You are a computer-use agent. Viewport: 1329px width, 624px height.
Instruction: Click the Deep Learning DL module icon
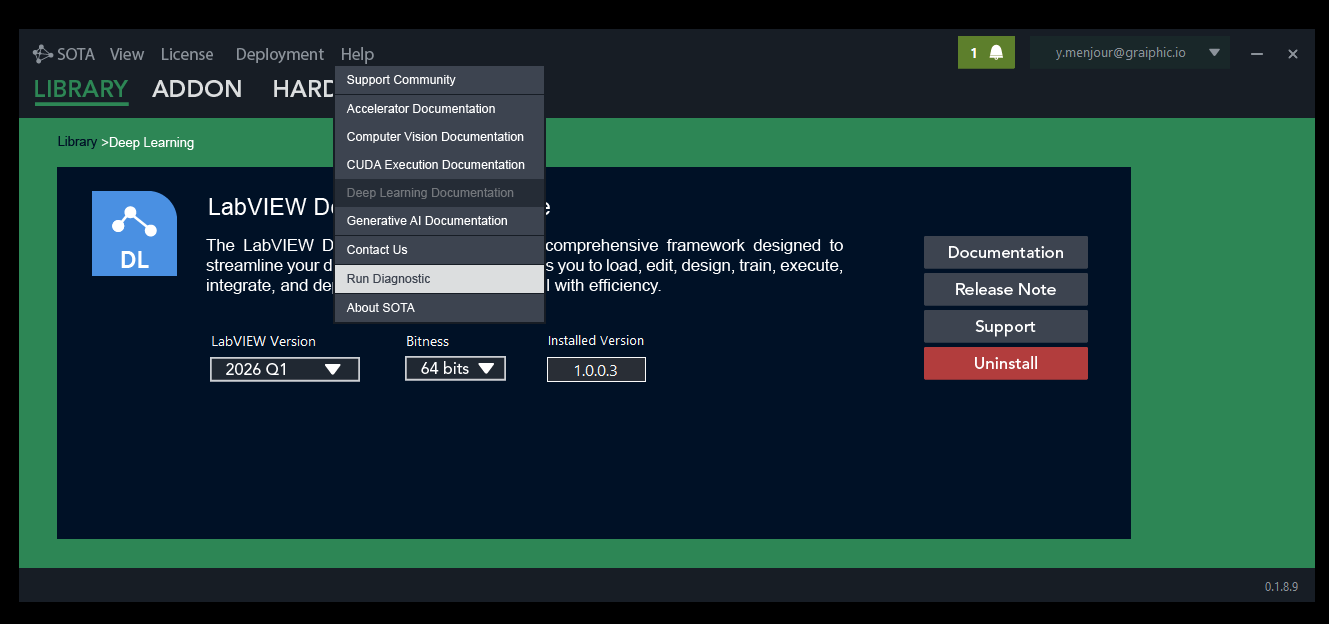[x=134, y=233]
